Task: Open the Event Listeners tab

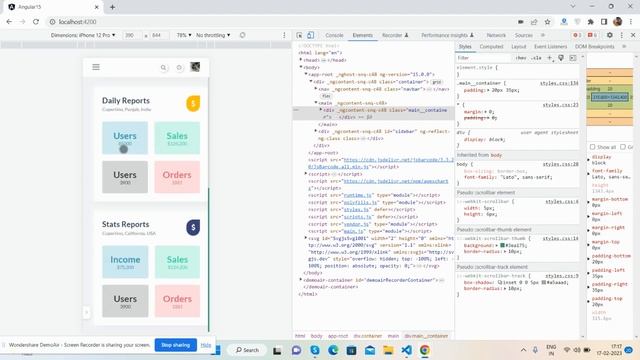Action: coord(550,47)
